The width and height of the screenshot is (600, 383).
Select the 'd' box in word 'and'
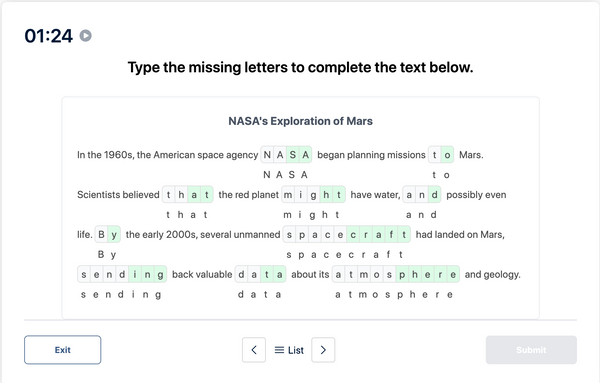(x=434, y=195)
